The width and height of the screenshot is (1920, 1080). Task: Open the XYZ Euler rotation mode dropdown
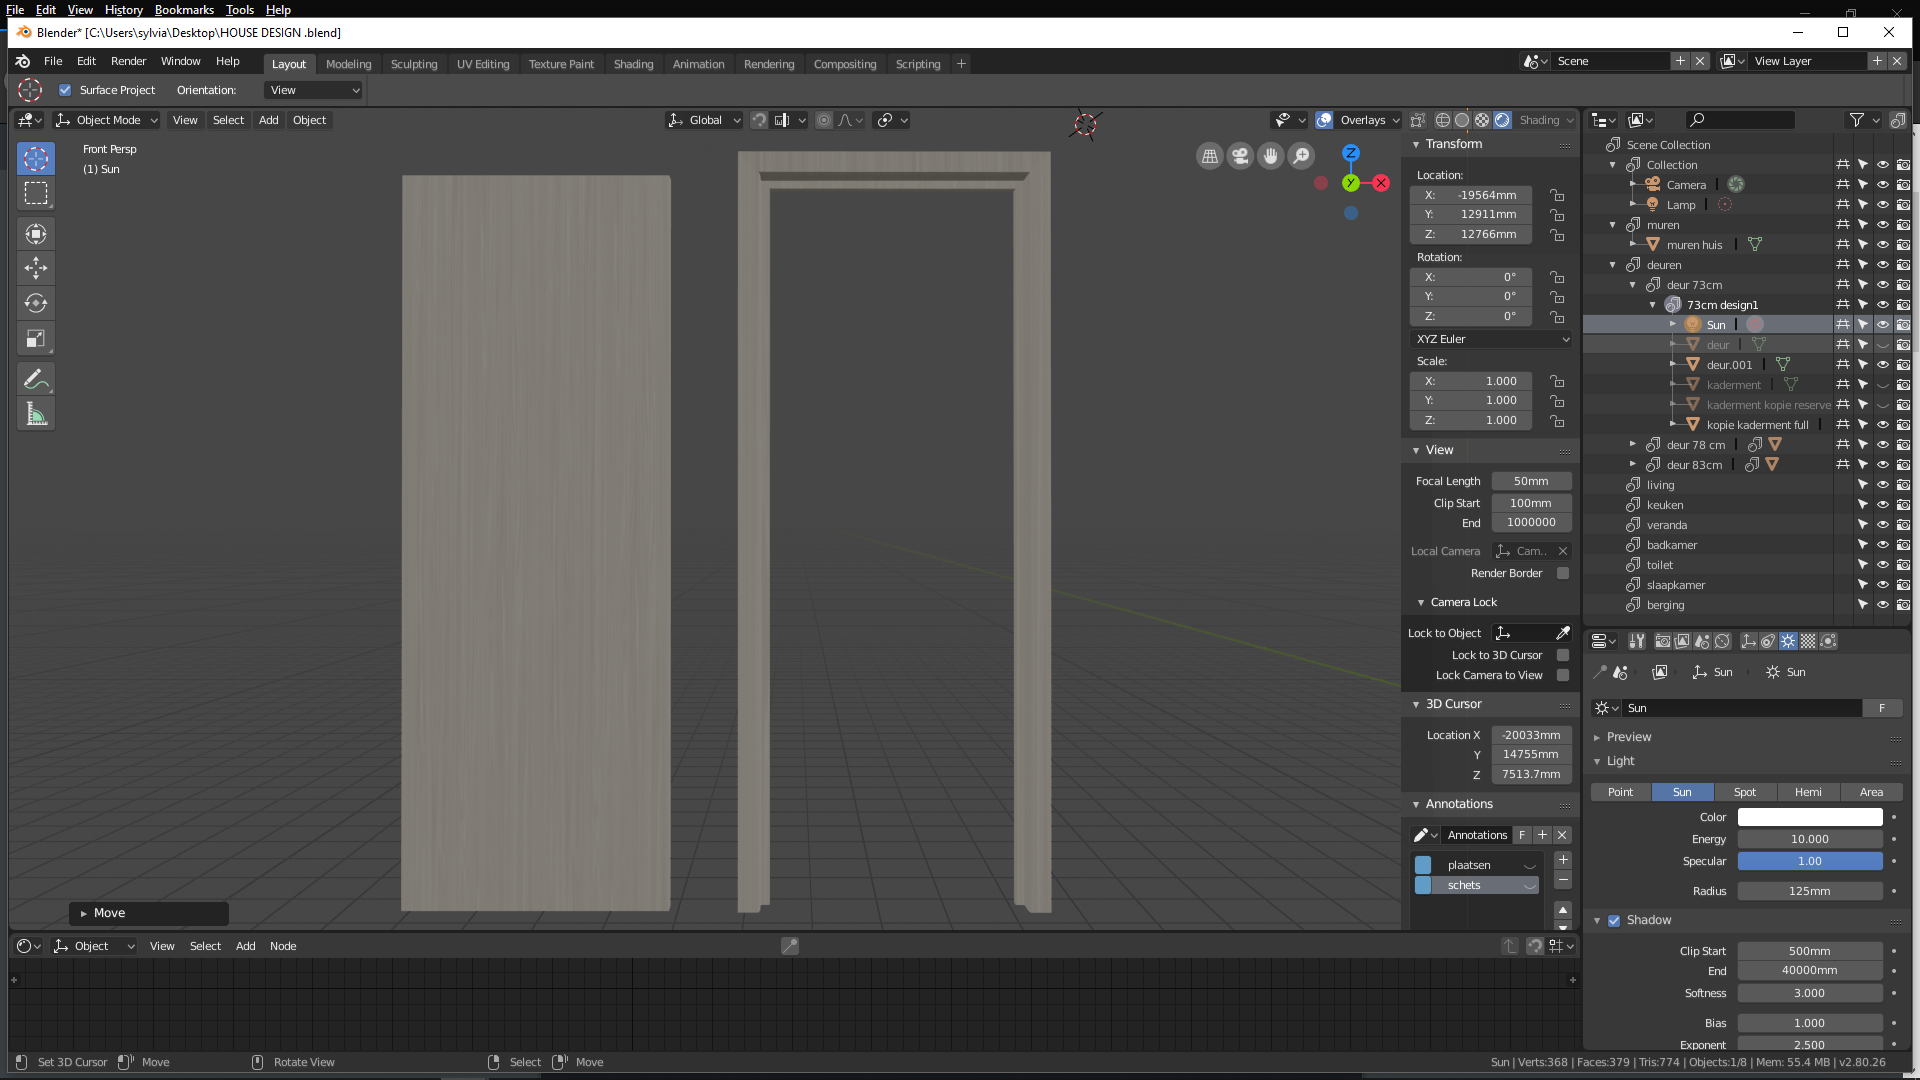tap(1491, 339)
